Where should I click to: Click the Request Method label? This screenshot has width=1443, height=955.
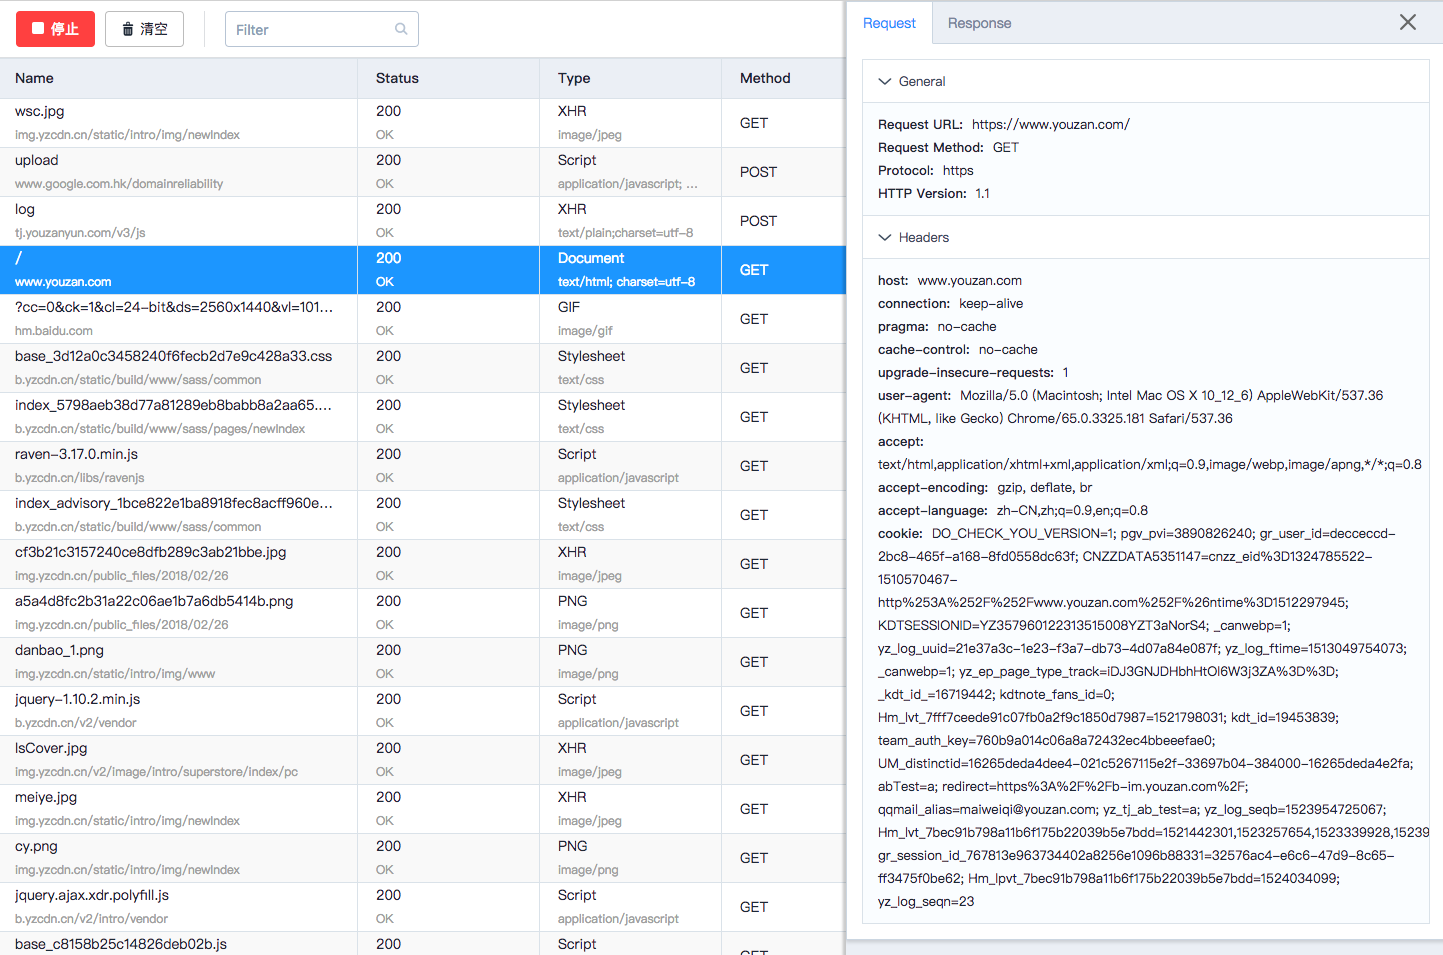coord(931,147)
